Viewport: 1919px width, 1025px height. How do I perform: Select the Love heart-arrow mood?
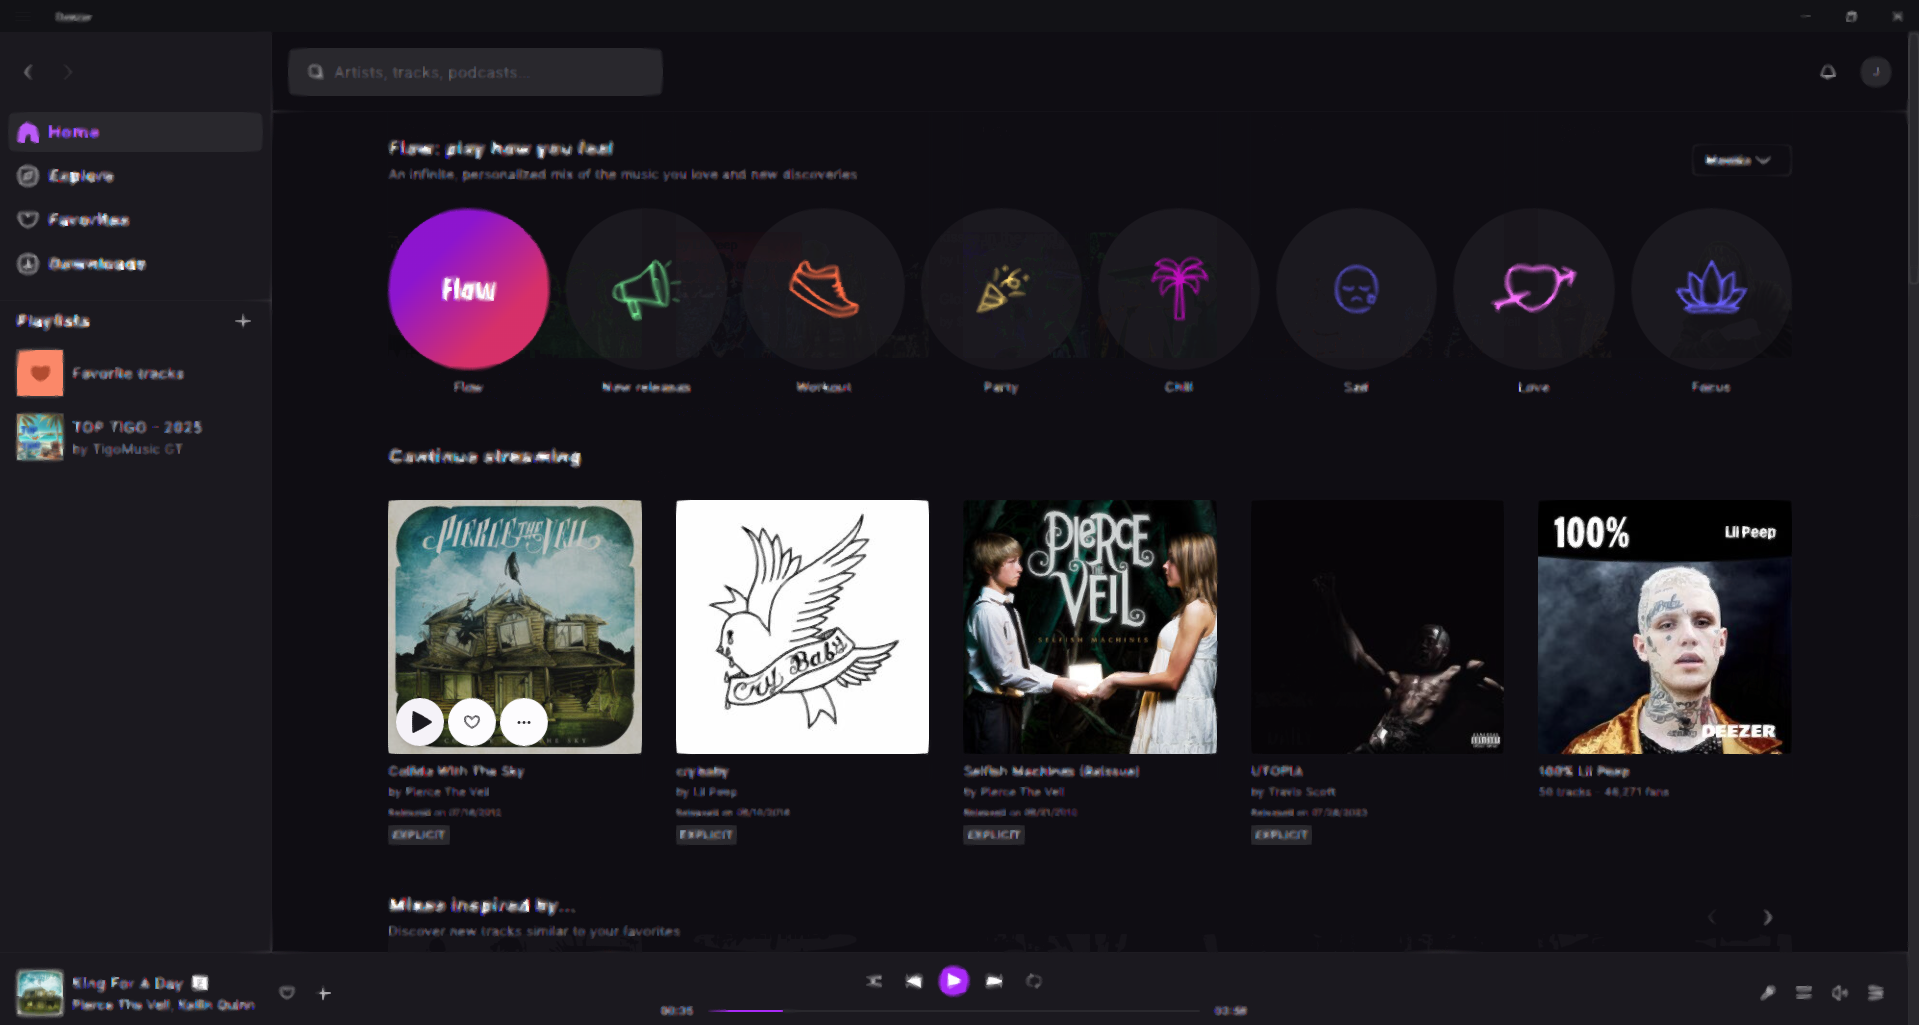pyautogui.click(x=1534, y=289)
